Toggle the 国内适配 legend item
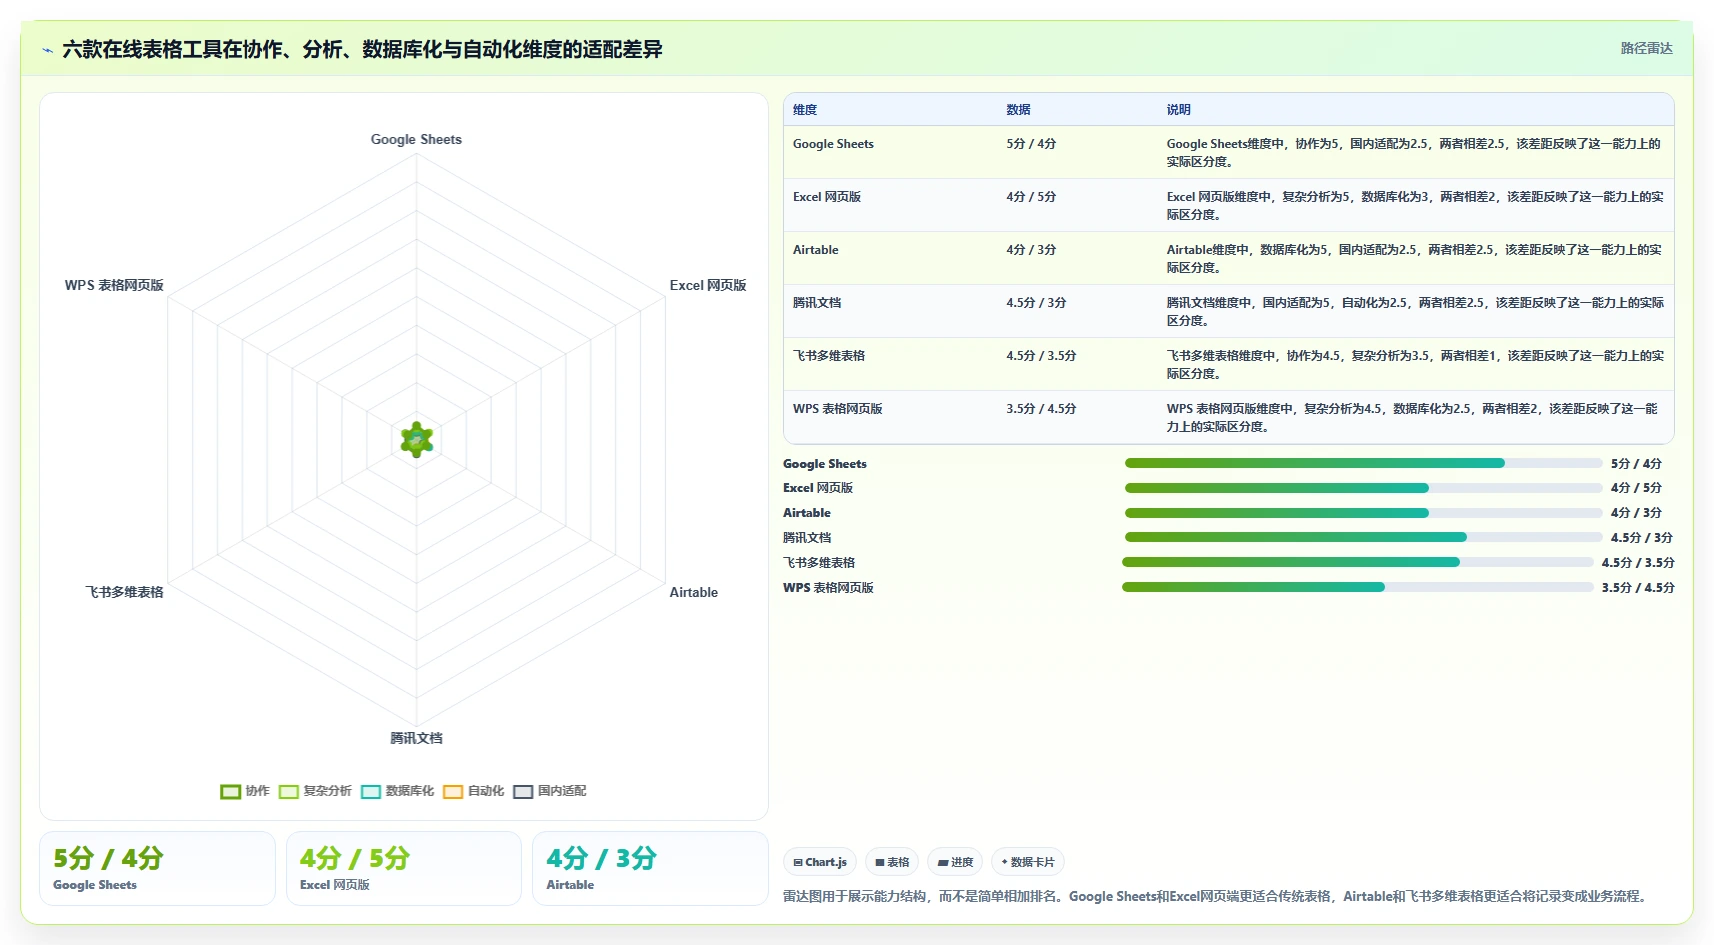The width and height of the screenshot is (1714, 945). tap(550, 791)
